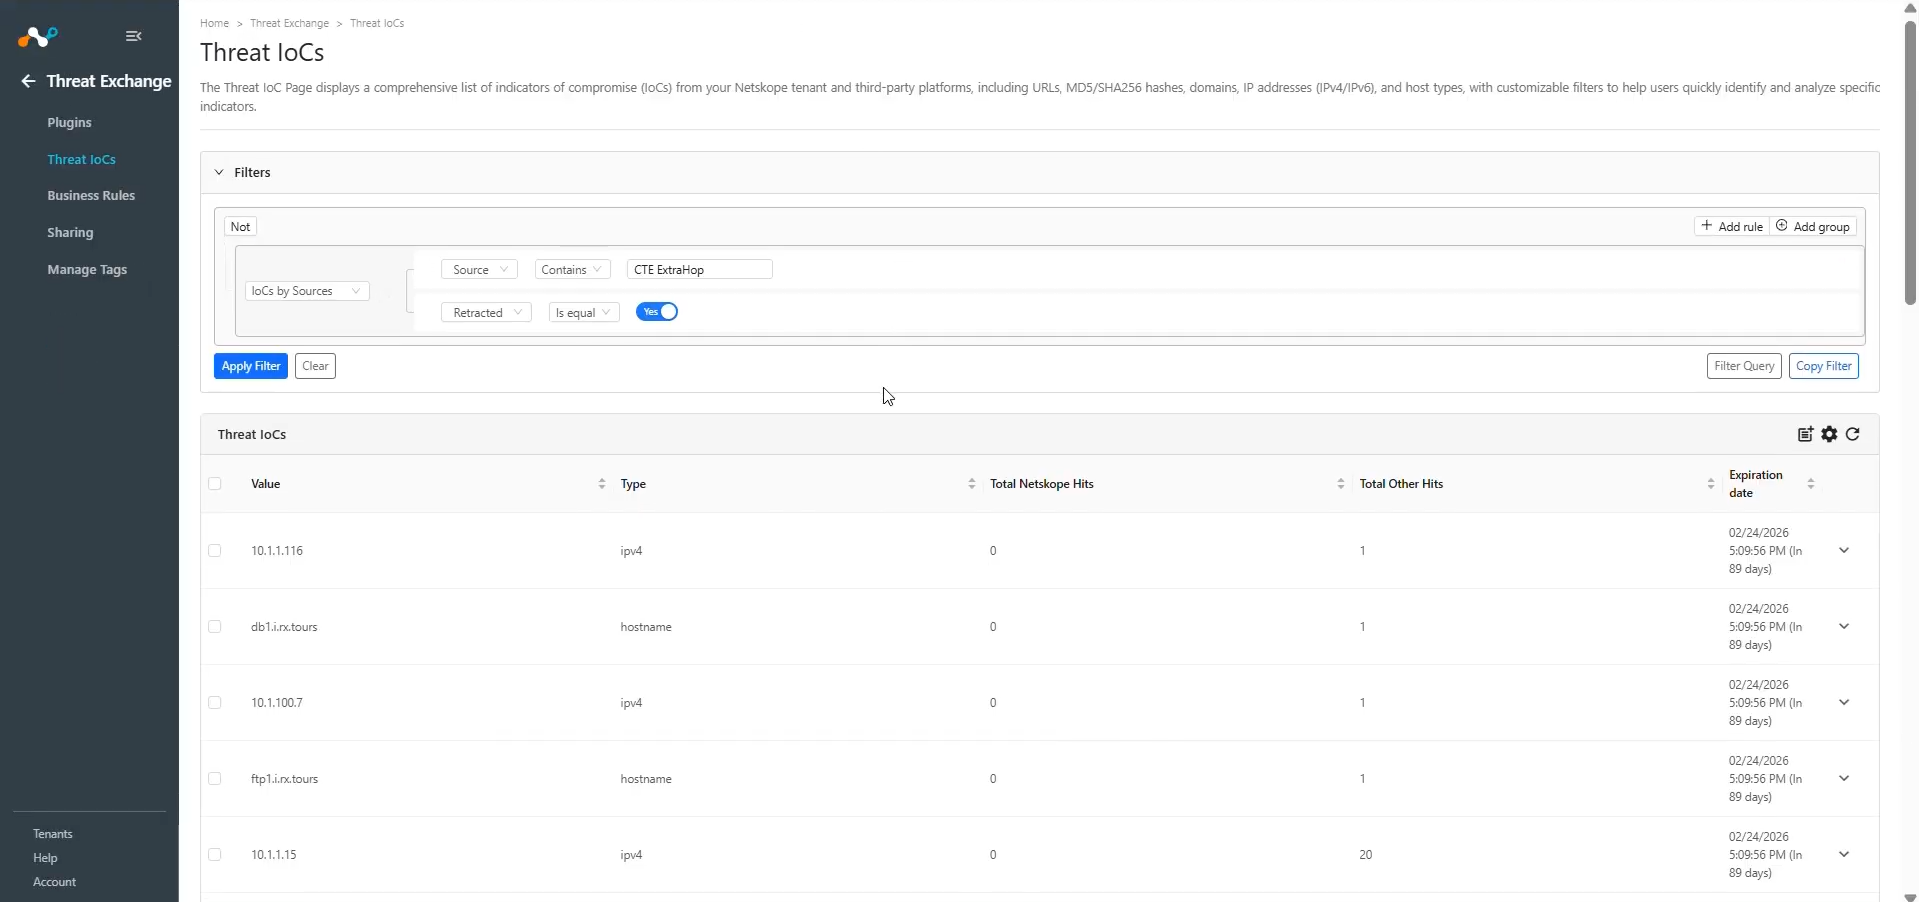
Task: Click the db1.i.rx.tours hostname value
Action: click(284, 627)
